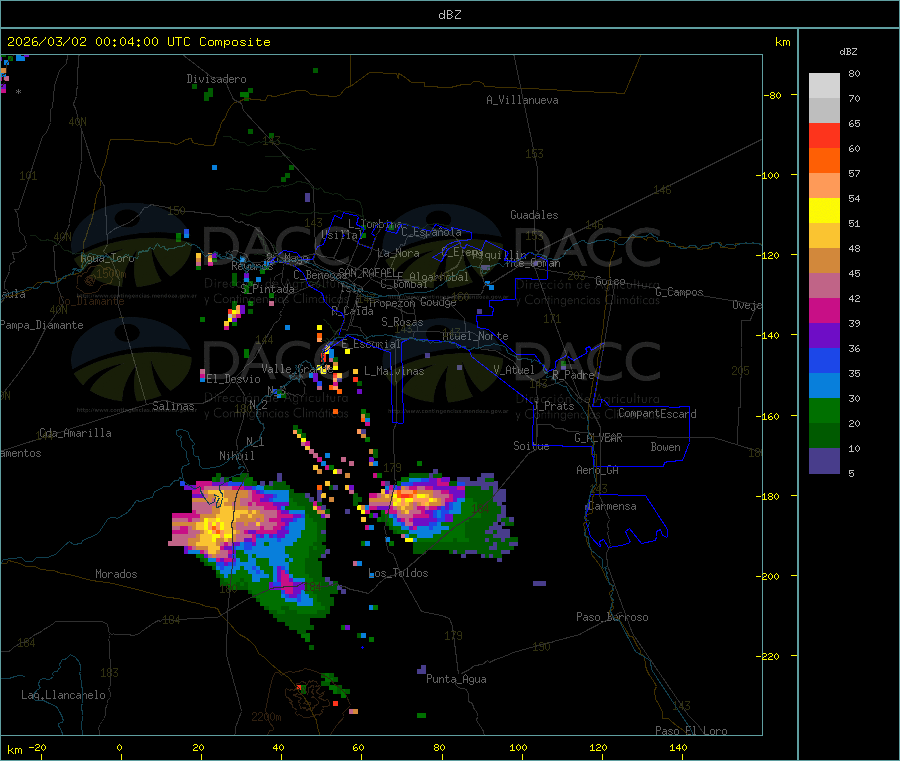Click the '0' km tick on bottom axis
Screen dimensions: 900x761
point(119,747)
